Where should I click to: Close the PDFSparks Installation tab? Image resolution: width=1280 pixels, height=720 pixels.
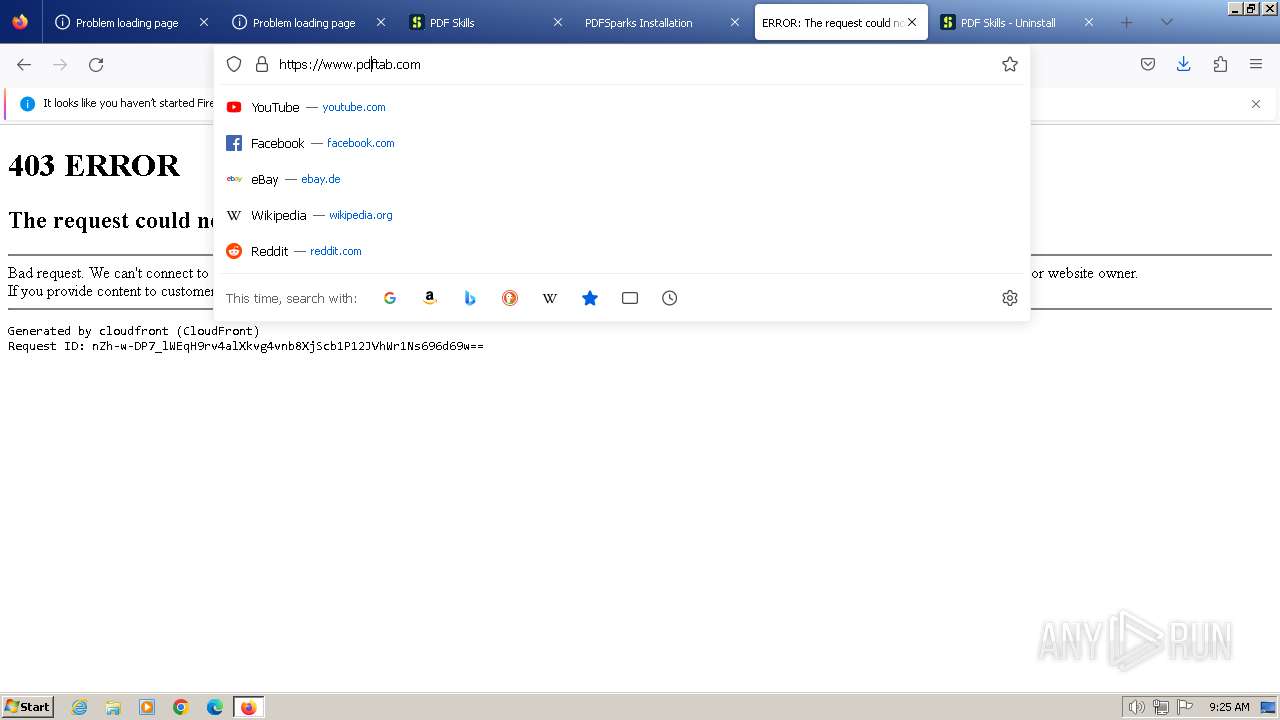coord(735,22)
